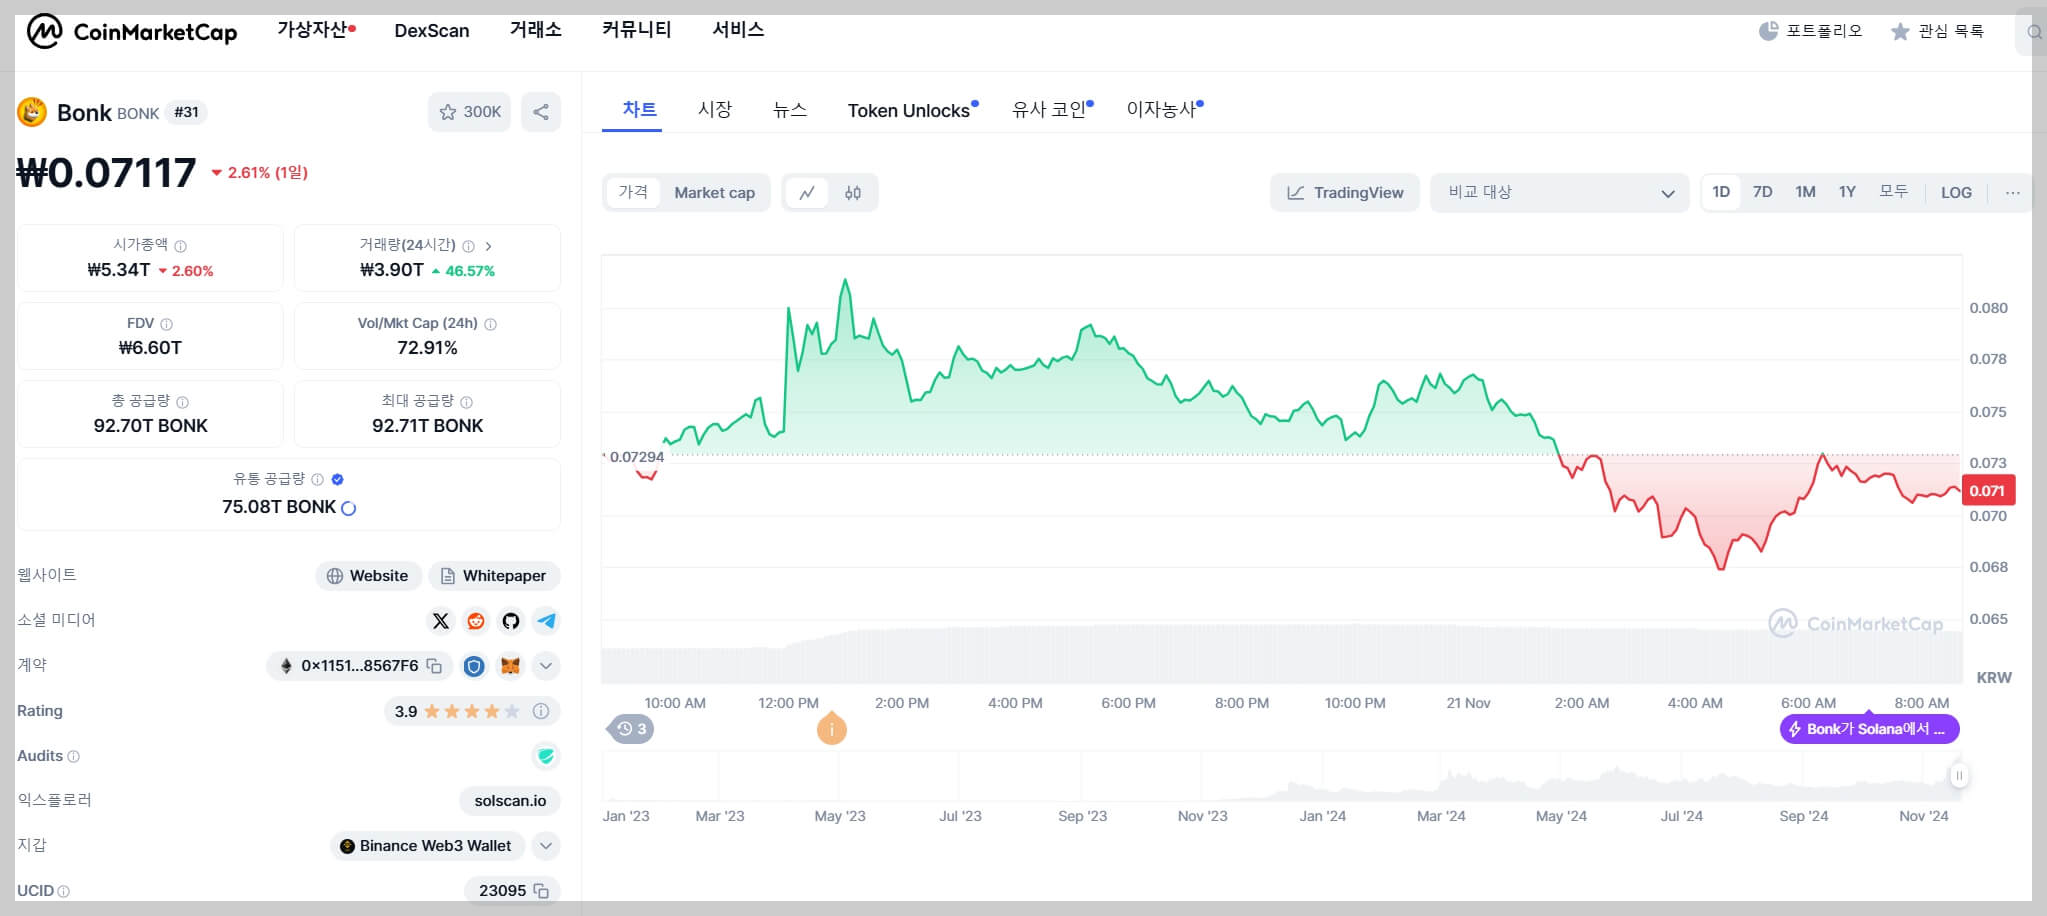Image resolution: width=2047 pixels, height=916 pixels.
Task: Open 커뮤니티 menu
Action: [x=637, y=30]
